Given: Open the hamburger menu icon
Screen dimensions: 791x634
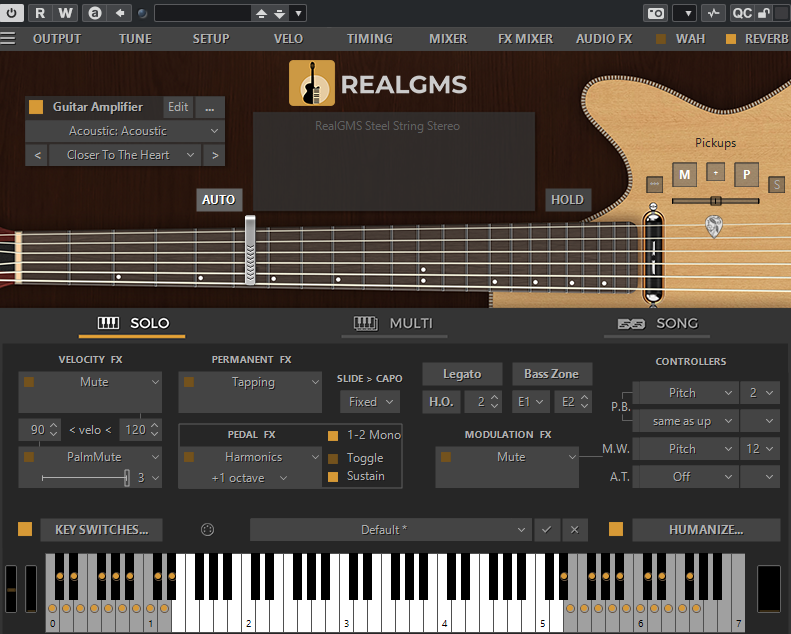Looking at the screenshot, I should pyautogui.click(x=8, y=38).
